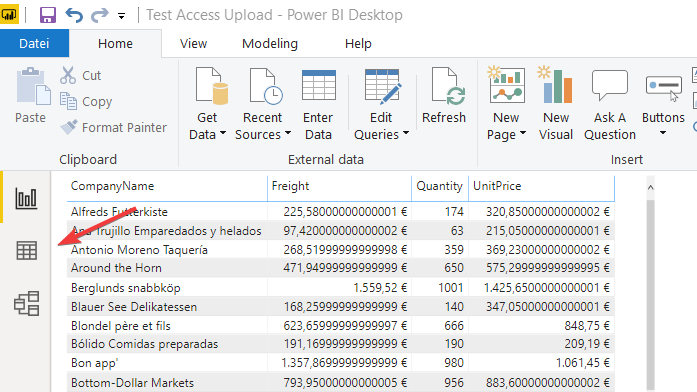Select the Alfreds Futterkiste row
This screenshot has width=697, height=392.
[340, 212]
